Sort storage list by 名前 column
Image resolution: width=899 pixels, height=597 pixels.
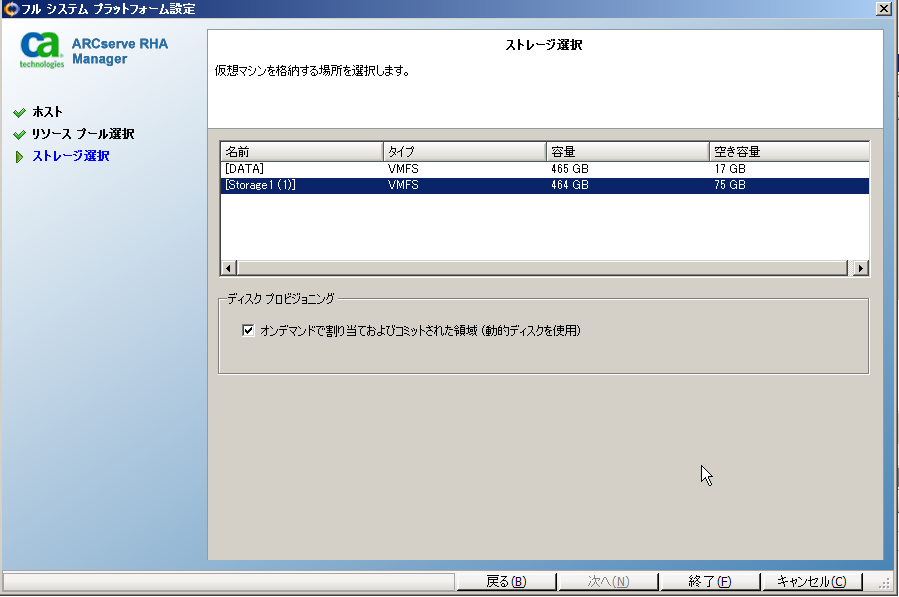click(302, 151)
